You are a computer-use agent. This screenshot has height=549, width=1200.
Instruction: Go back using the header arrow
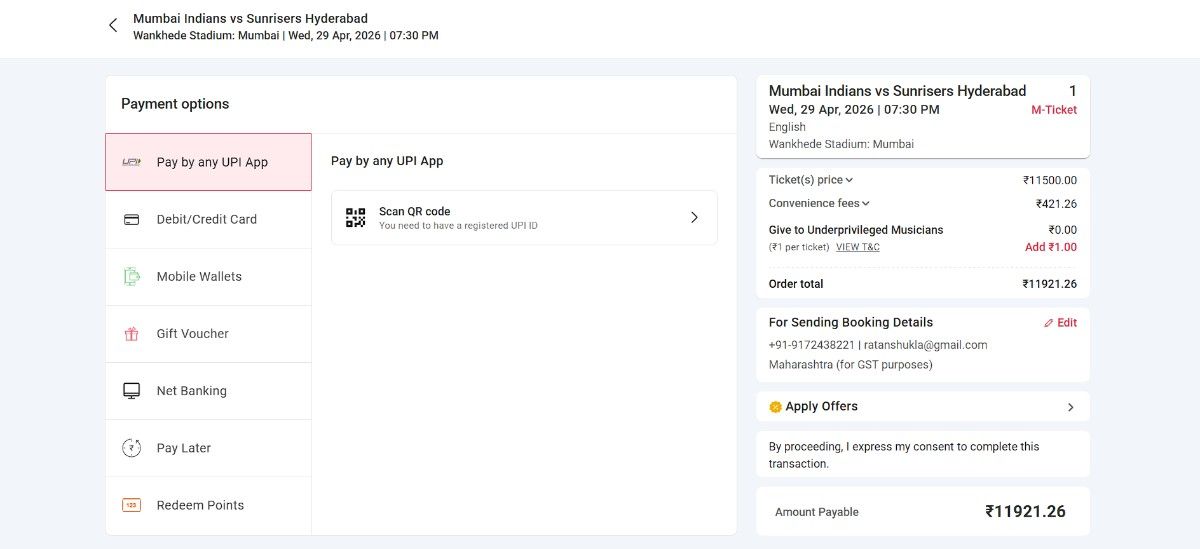tap(113, 26)
